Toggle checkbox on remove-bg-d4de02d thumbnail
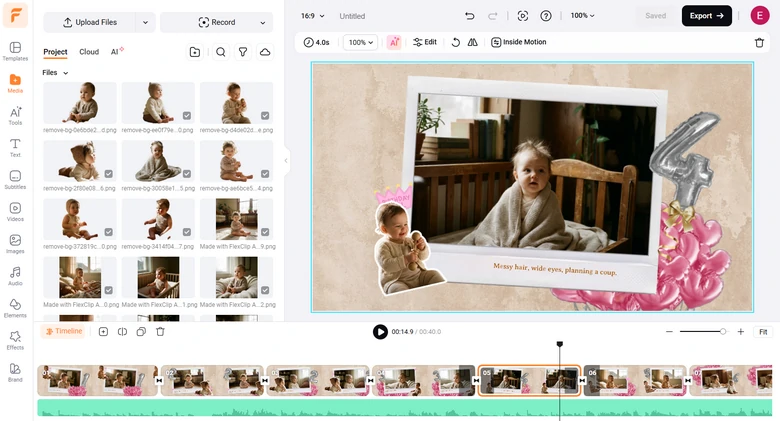The height and width of the screenshot is (421, 780). tap(265, 115)
